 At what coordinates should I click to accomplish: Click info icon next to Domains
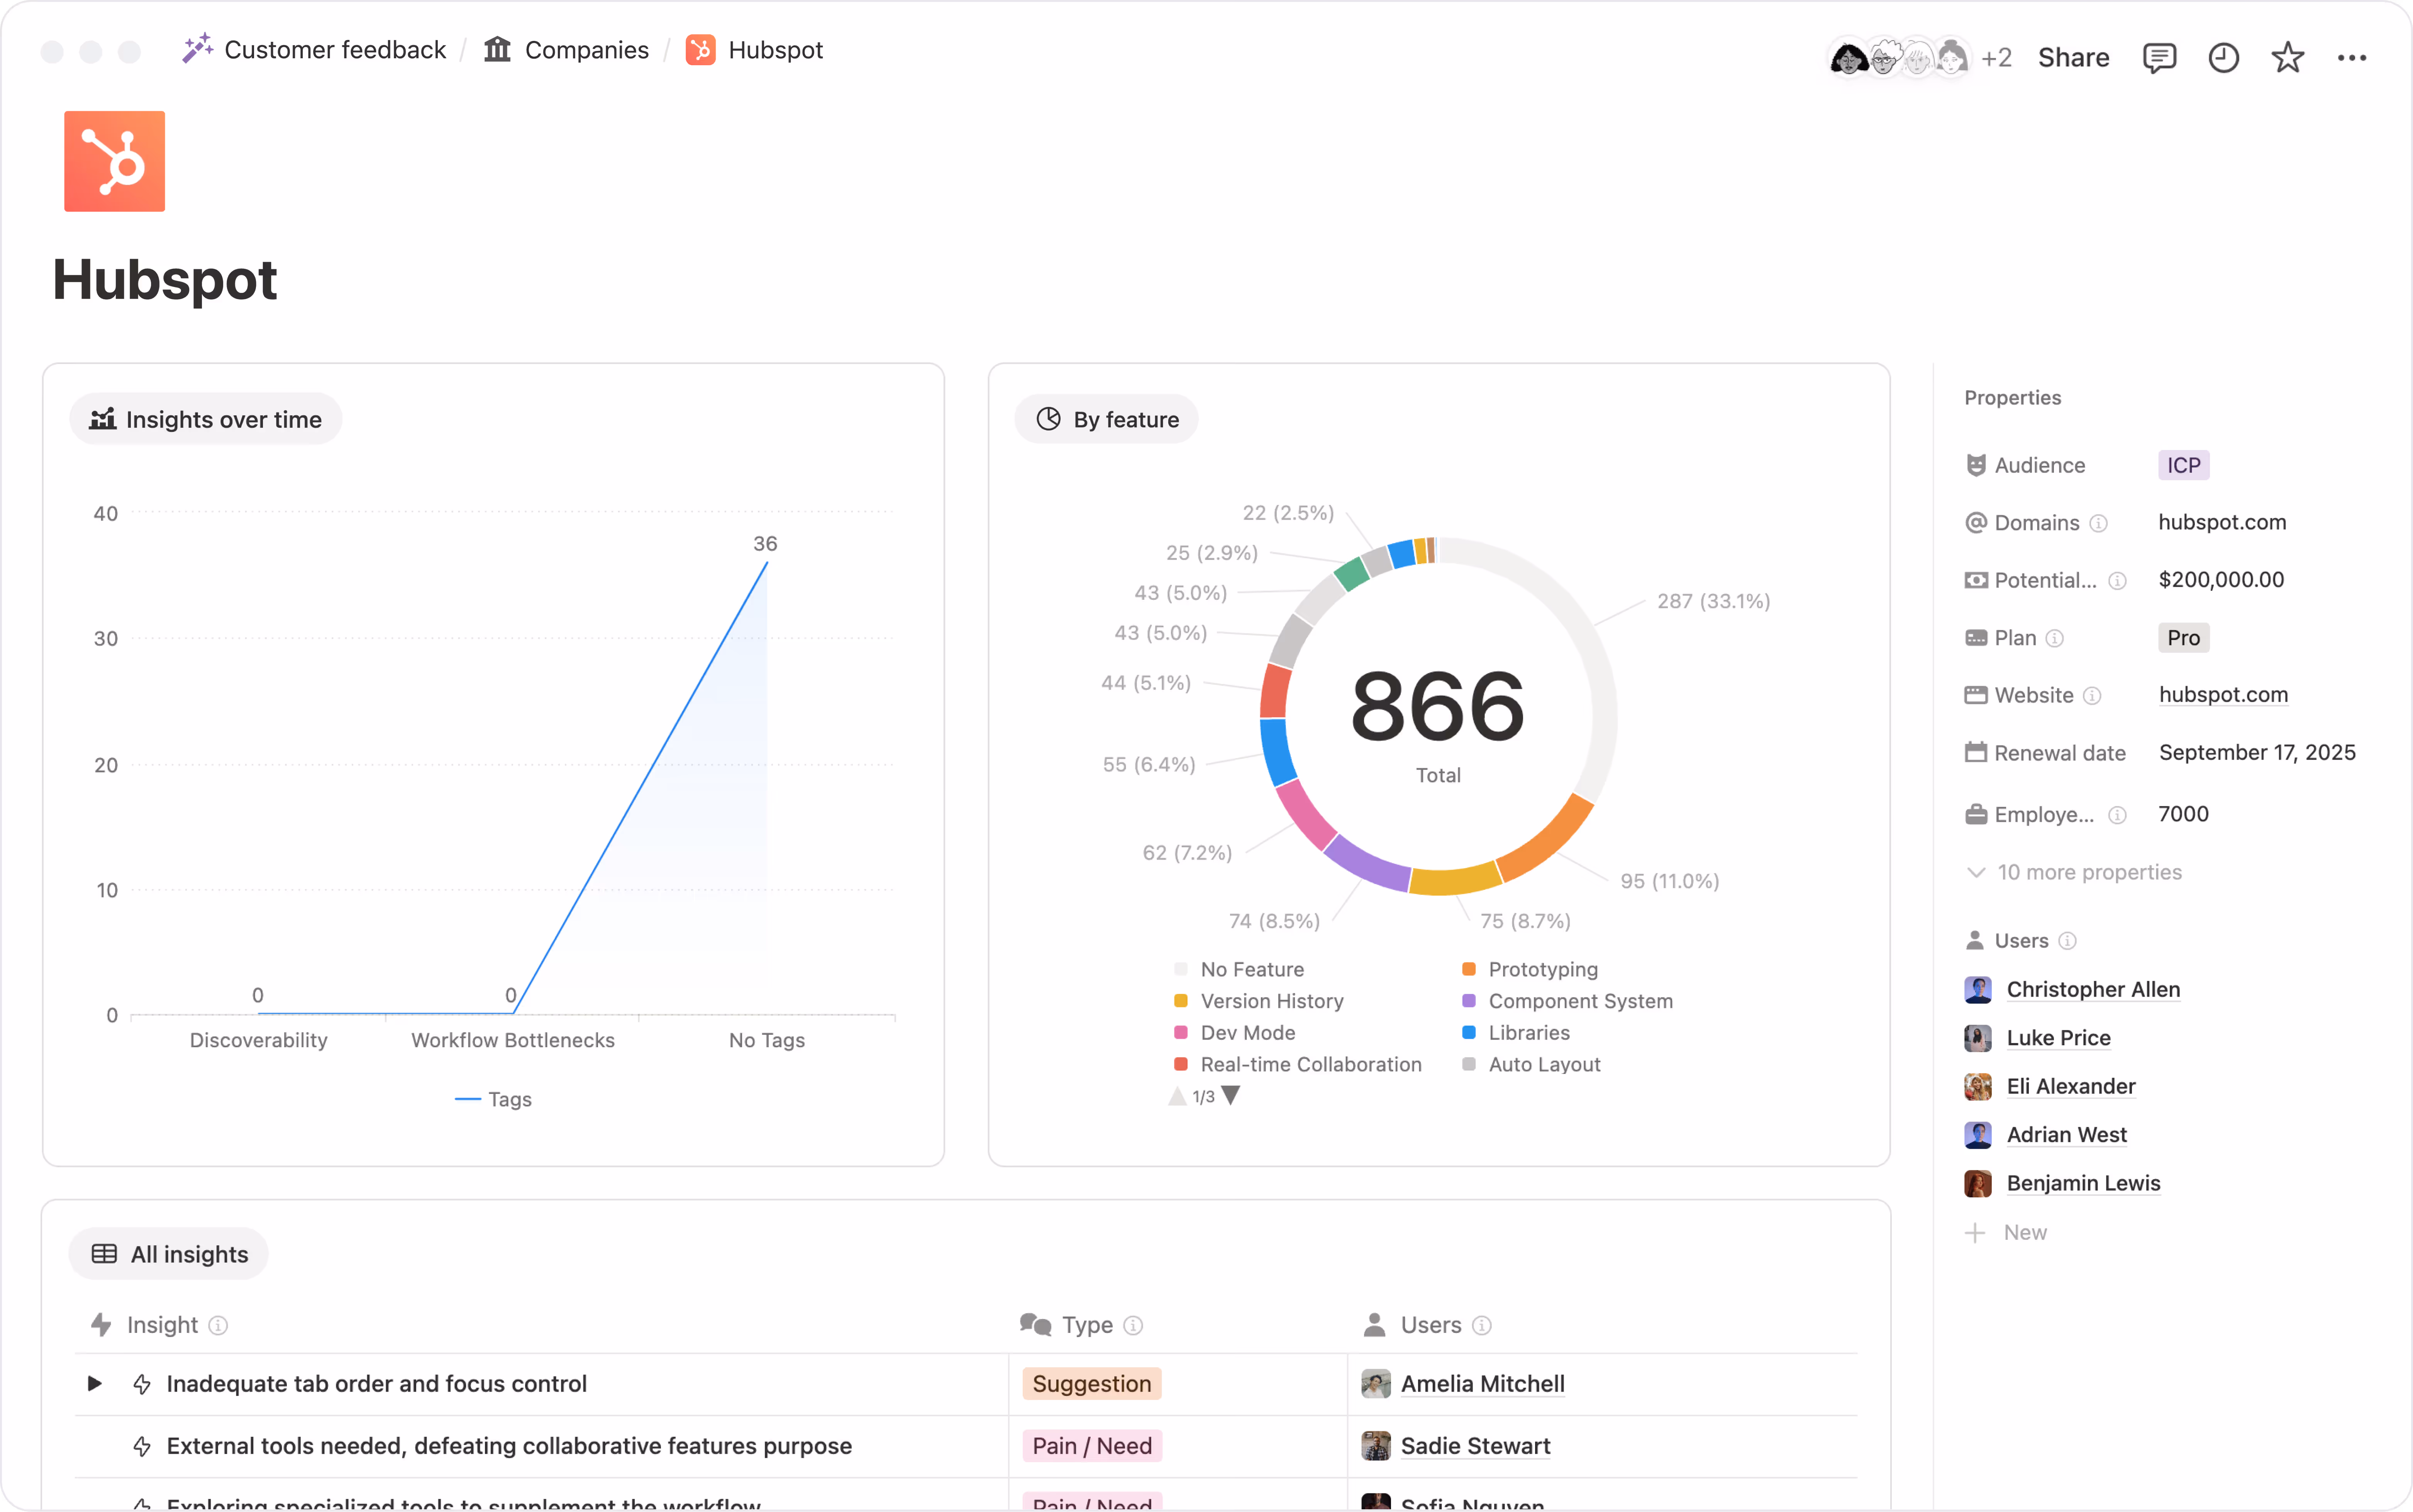[x=2099, y=523]
